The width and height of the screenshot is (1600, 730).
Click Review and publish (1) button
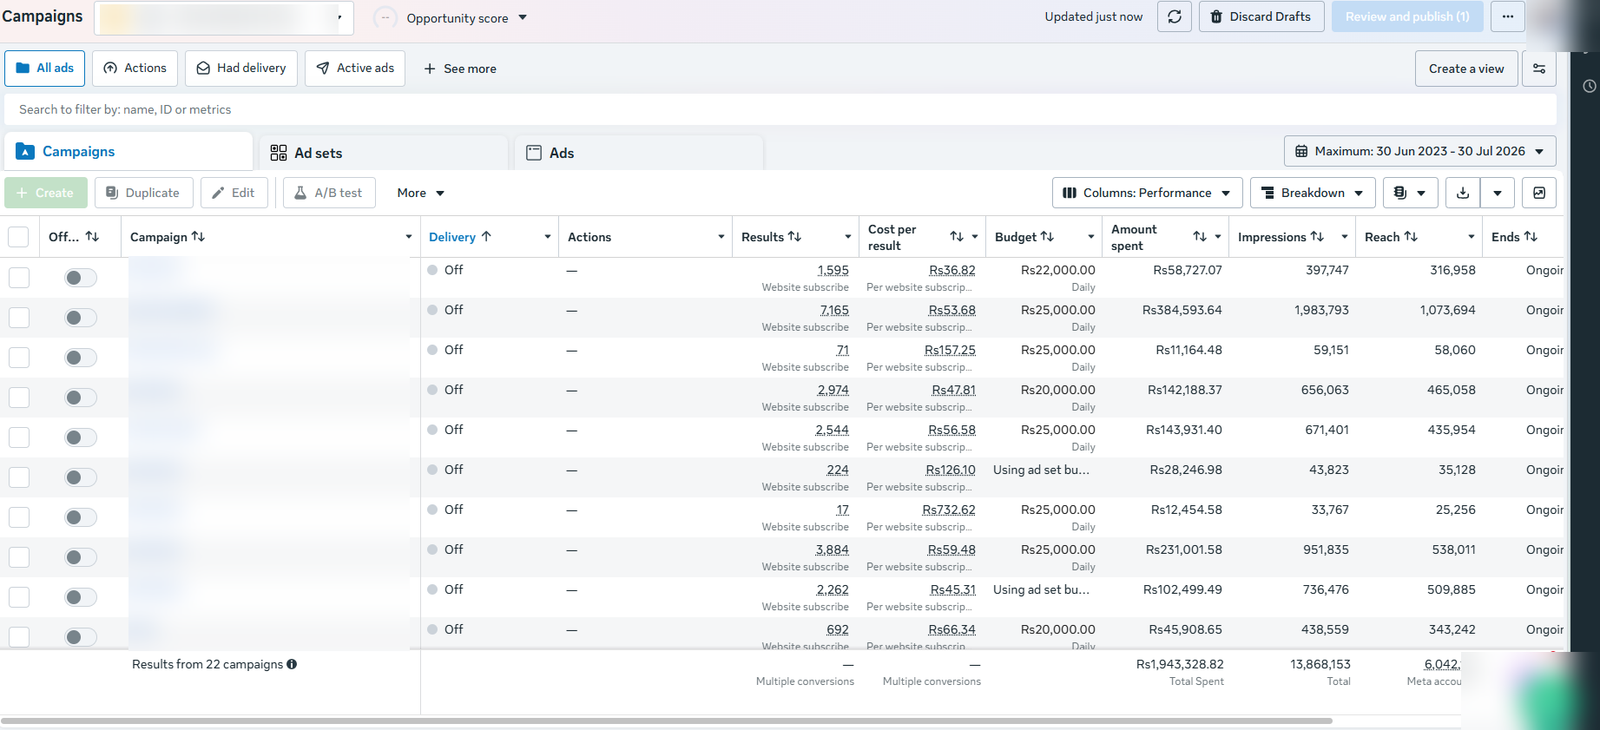point(1407,17)
